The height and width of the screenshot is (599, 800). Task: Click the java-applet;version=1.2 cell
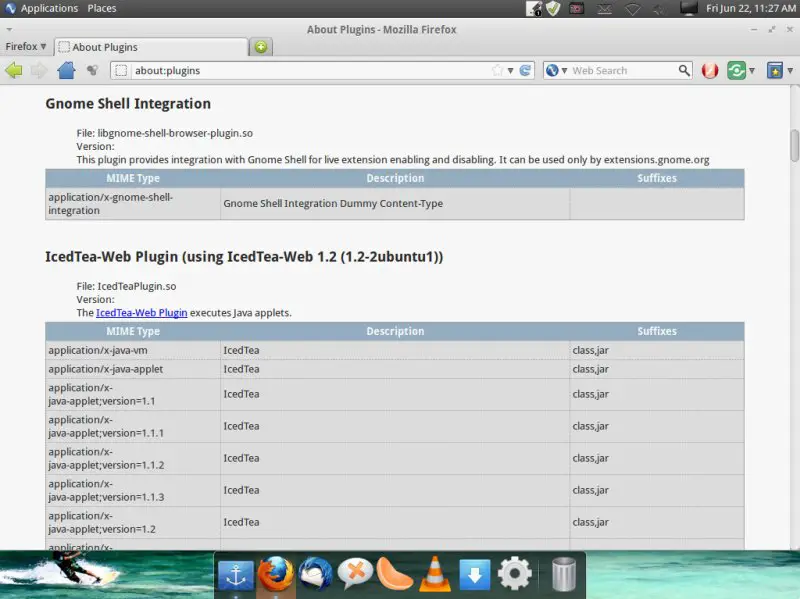point(133,522)
